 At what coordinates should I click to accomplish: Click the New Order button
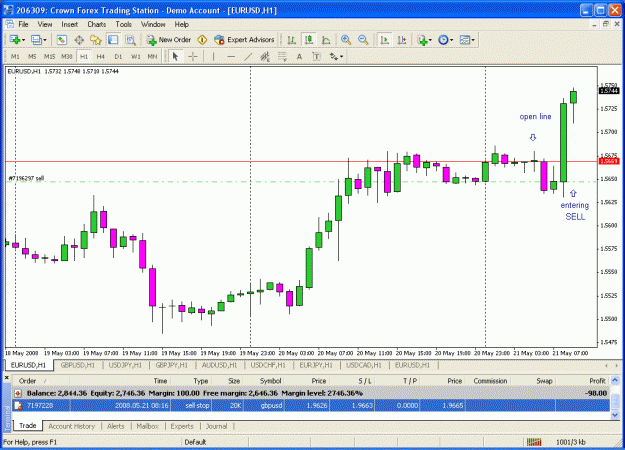point(169,40)
